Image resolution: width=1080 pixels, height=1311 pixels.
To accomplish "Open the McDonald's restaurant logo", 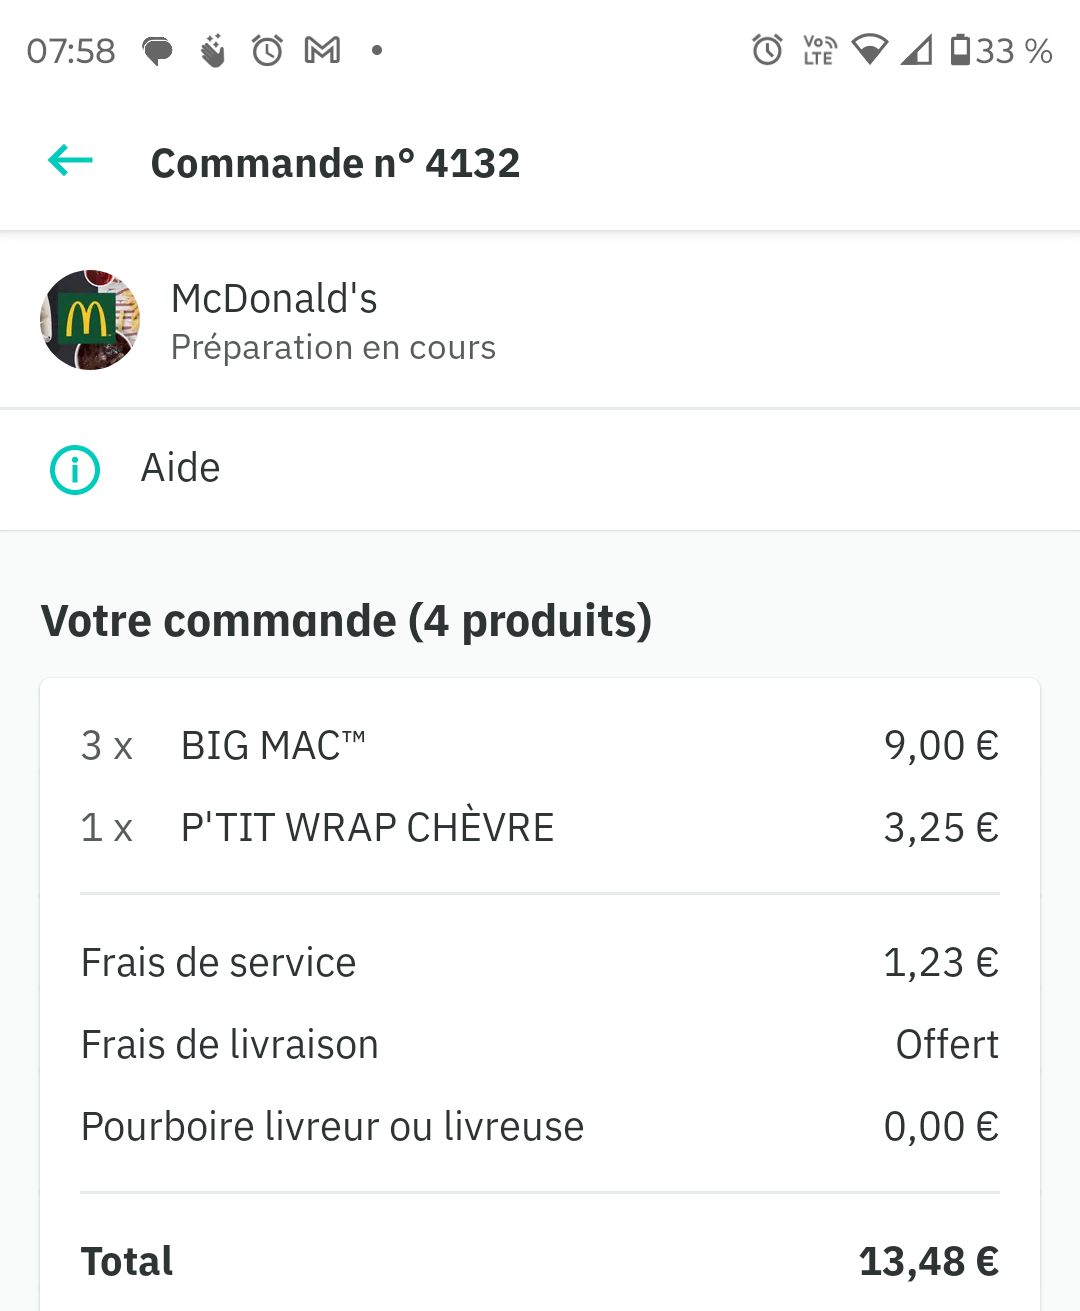I will click(90, 320).
